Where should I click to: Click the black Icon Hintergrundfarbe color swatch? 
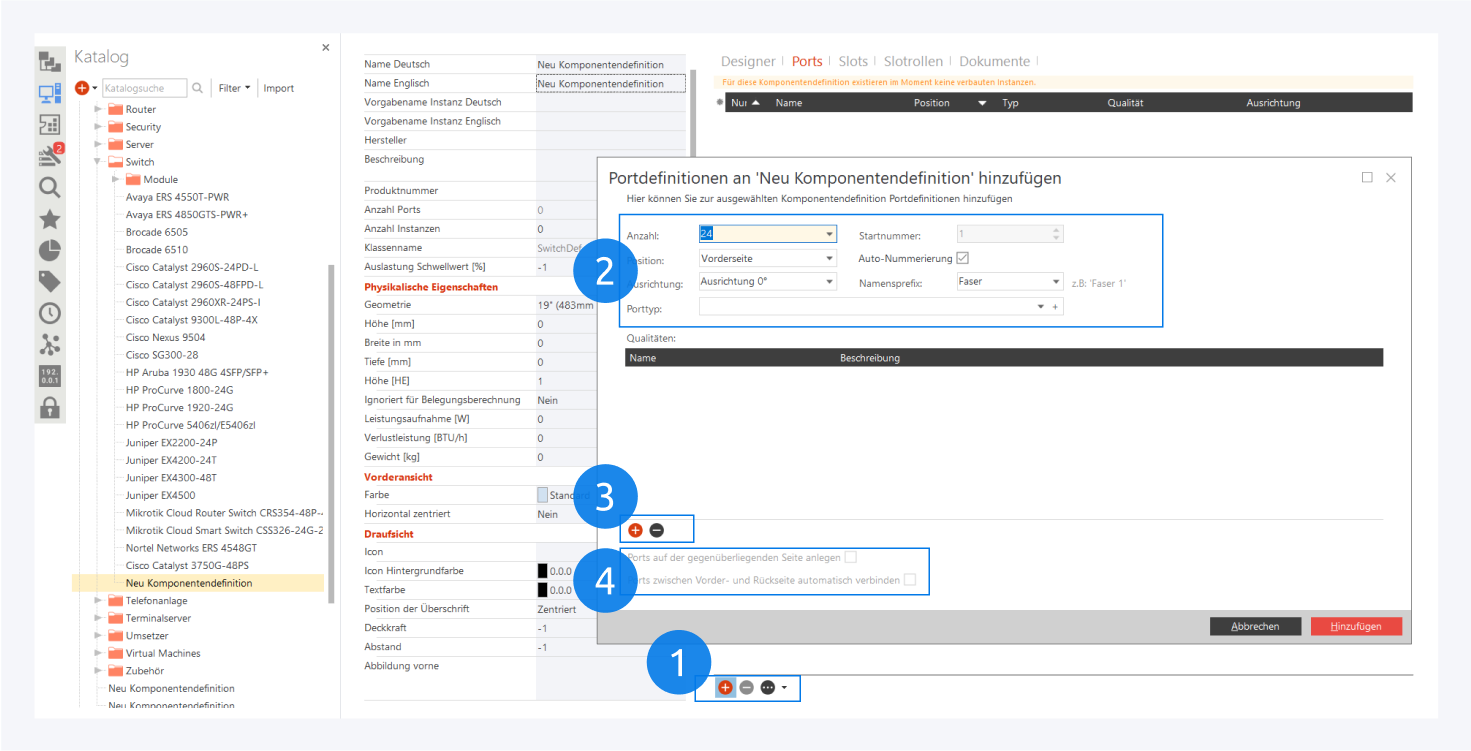542,571
